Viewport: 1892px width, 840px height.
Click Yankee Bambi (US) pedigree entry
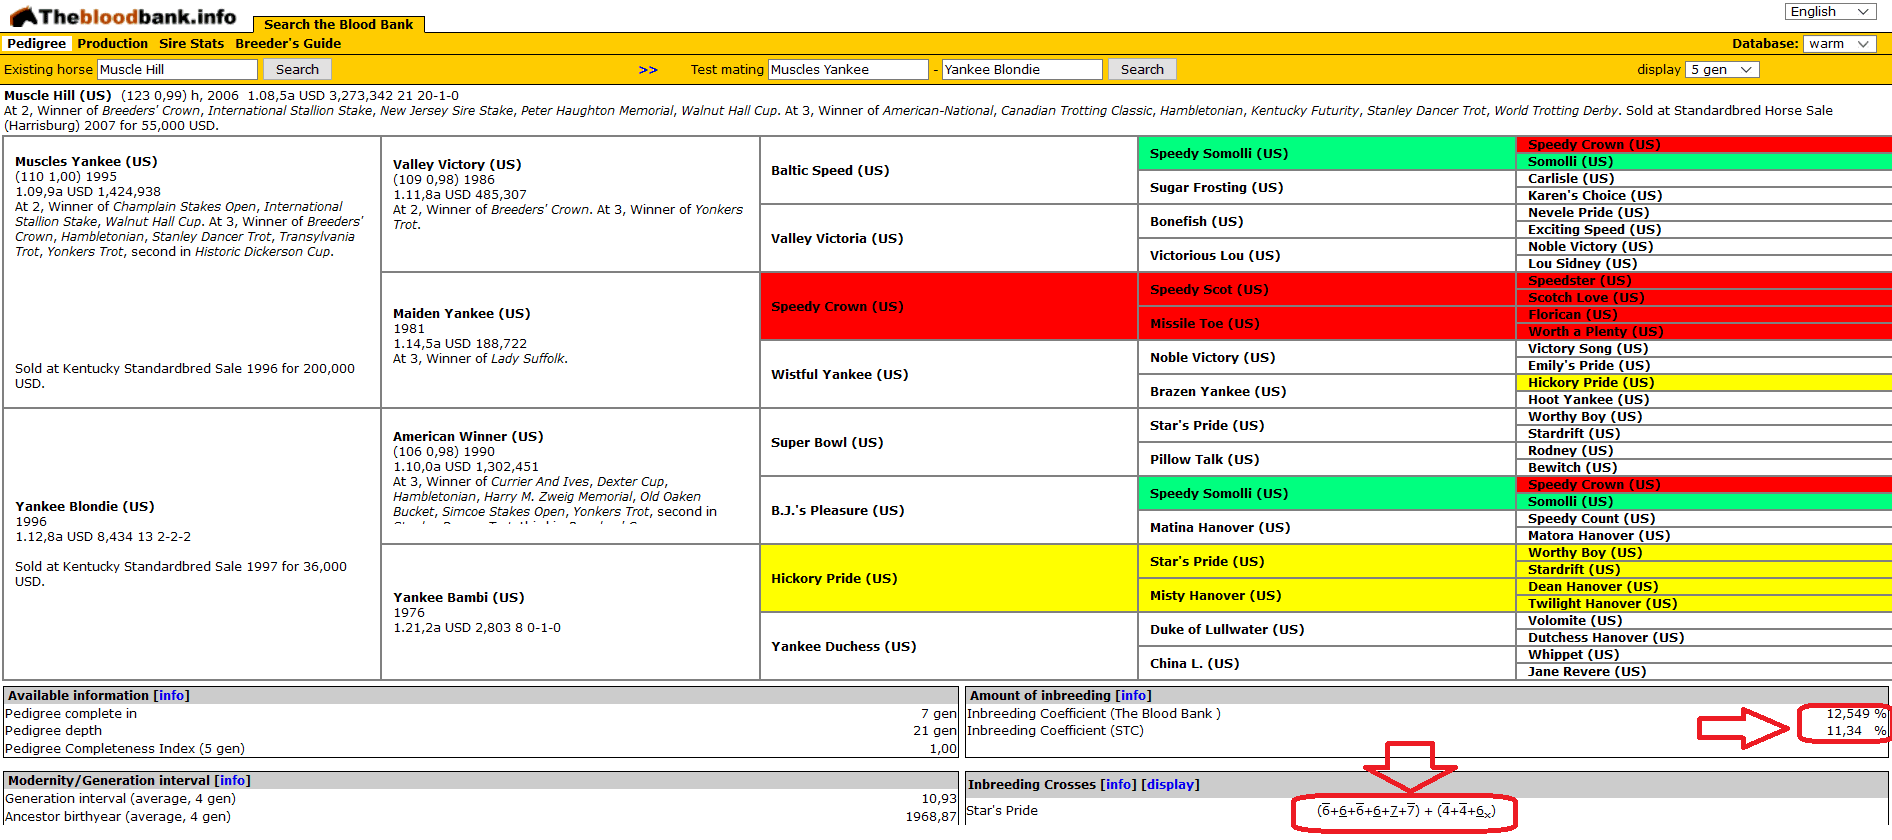point(459,597)
